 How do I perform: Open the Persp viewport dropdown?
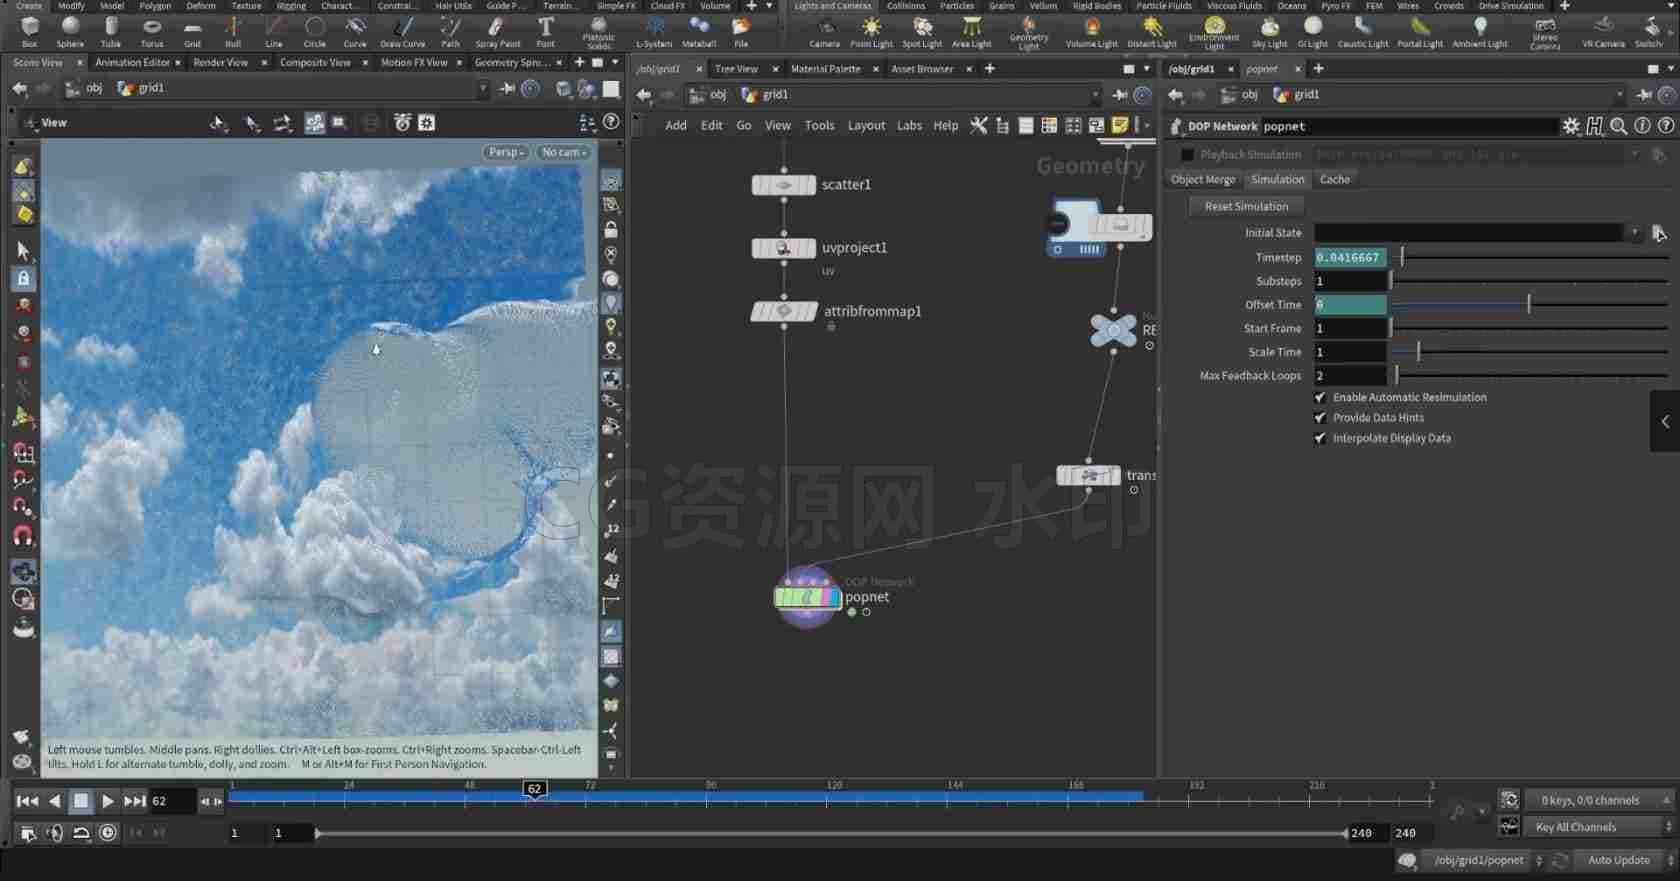click(506, 152)
